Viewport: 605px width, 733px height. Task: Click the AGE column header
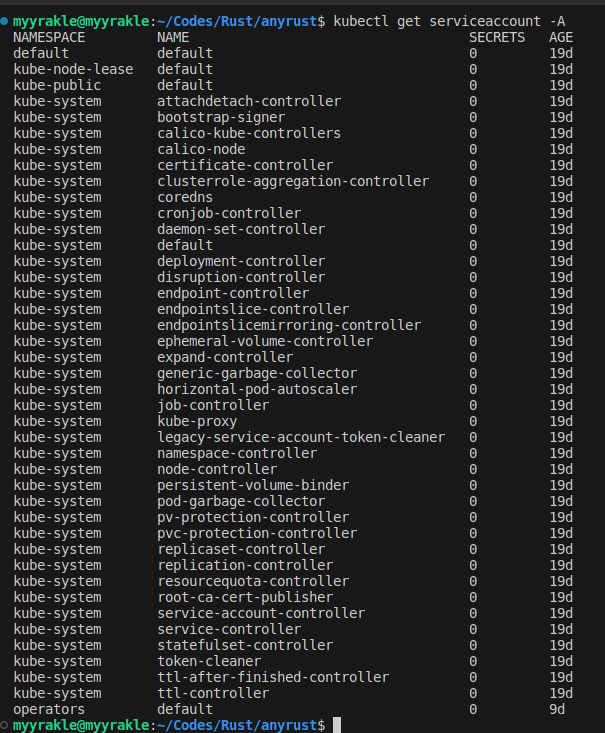click(561, 37)
